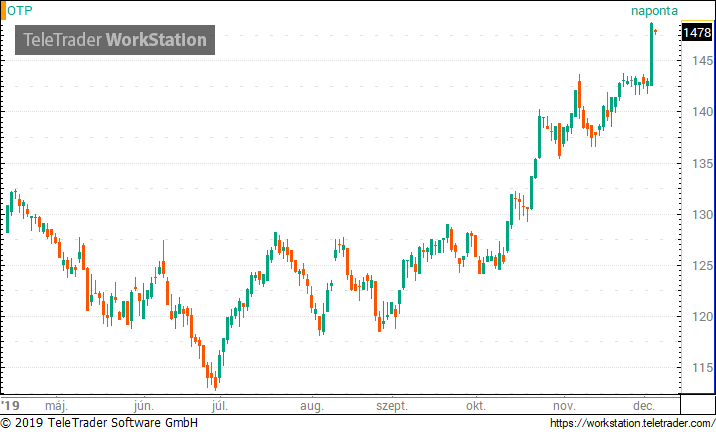
Task: Click the 2019 TeleTrader Software GmbH copyright
Action: 99,423
